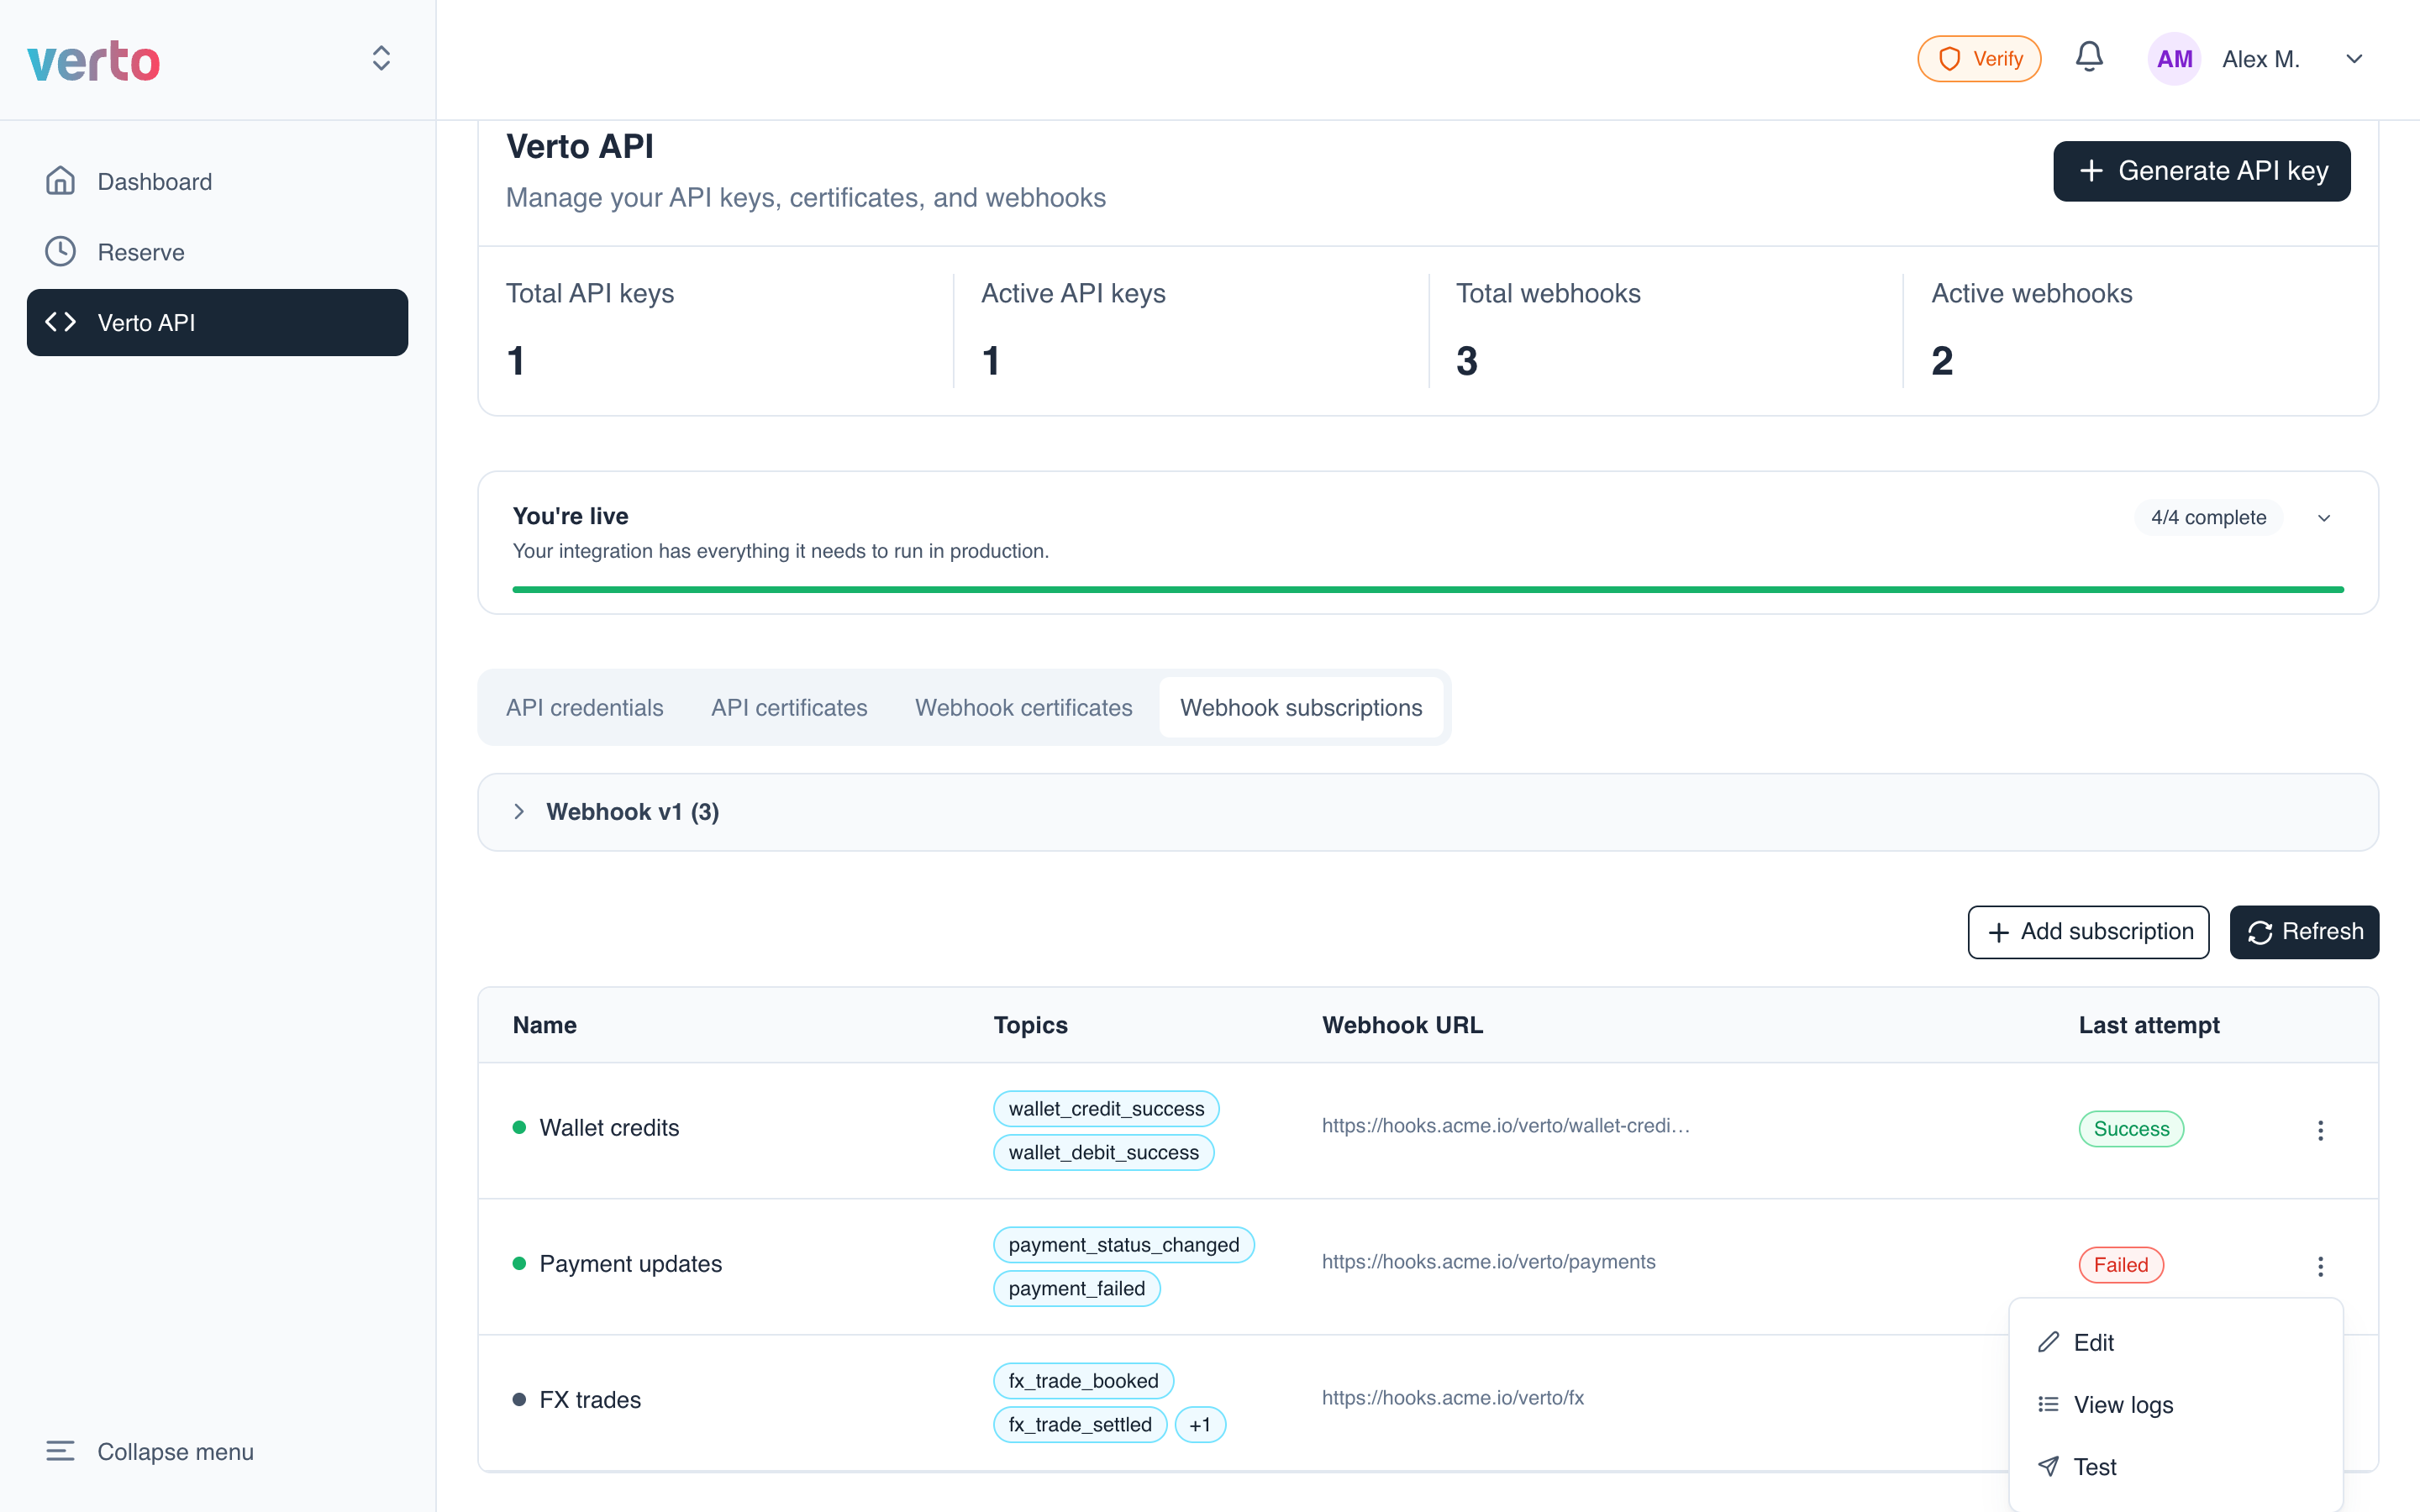2420x1512 pixels.
Task: Click the green integration progress bar
Action: 1427,590
